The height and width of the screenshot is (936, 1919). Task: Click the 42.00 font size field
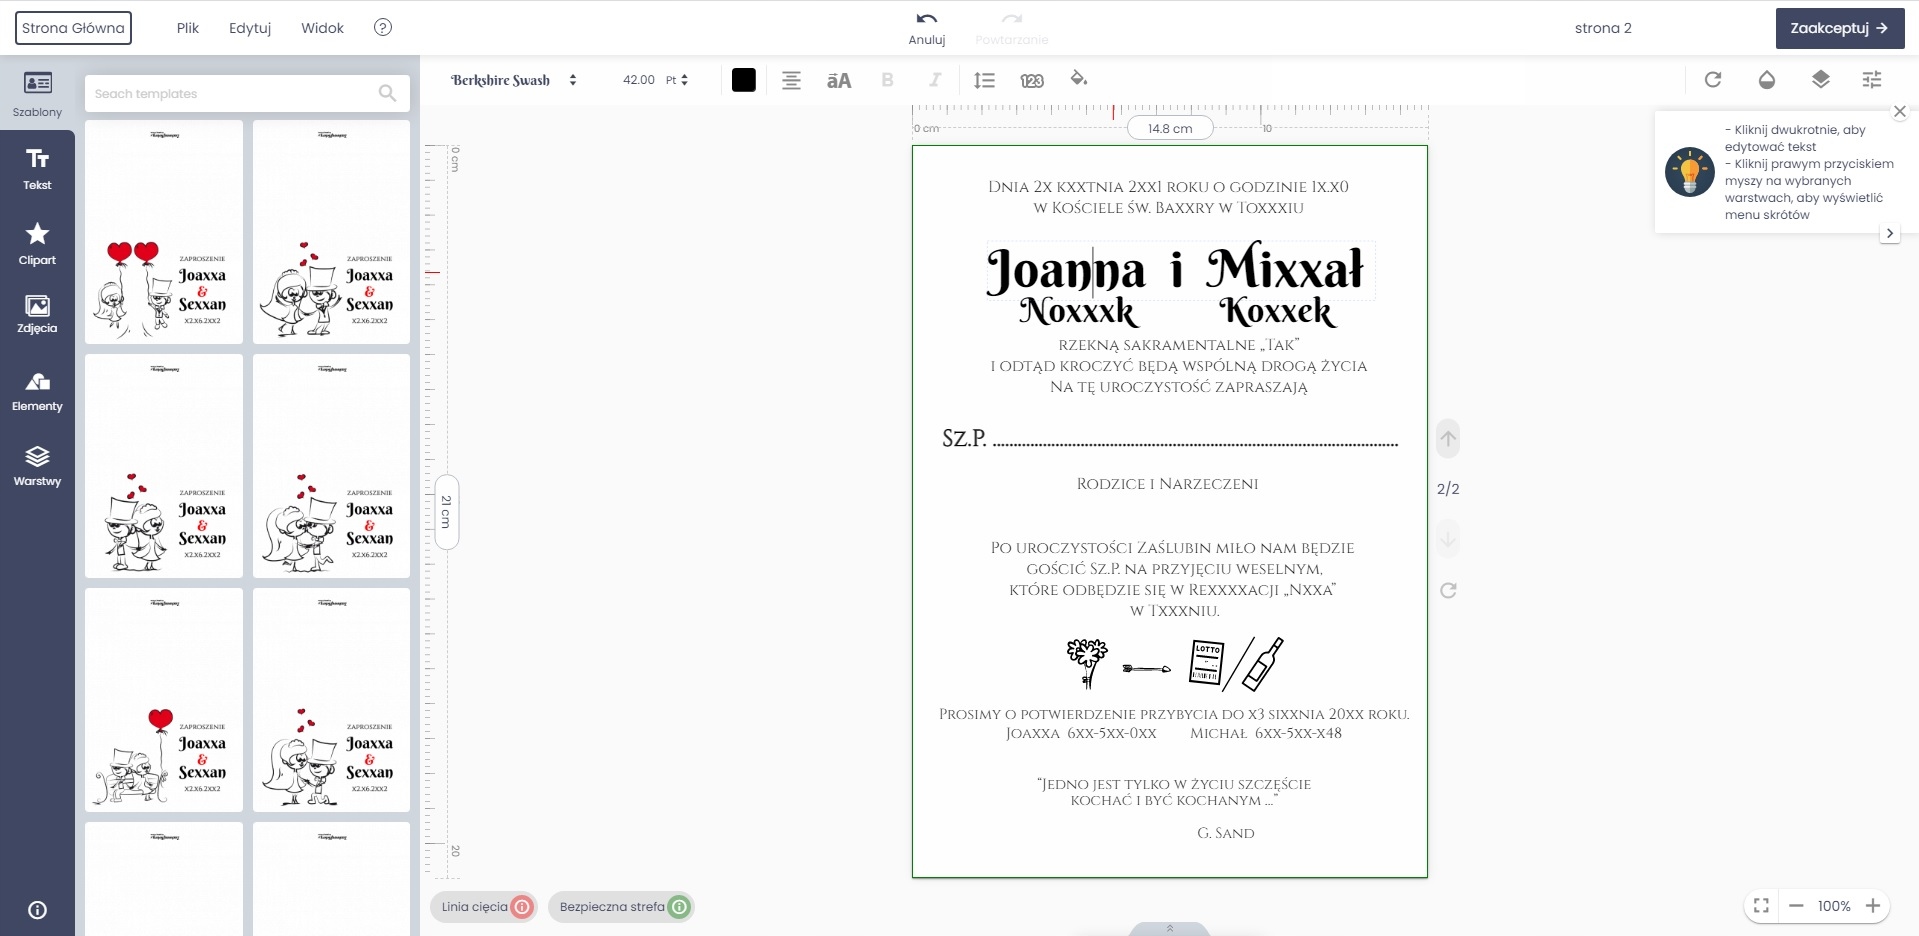pyautogui.click(x=638, y=80)
